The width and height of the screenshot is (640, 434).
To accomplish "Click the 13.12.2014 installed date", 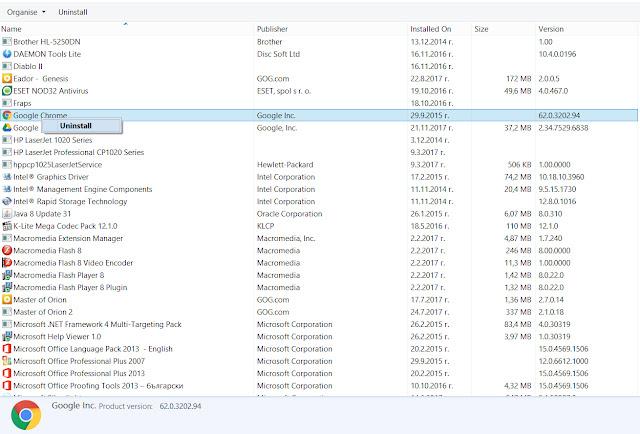I will click(x=432, y=42).
